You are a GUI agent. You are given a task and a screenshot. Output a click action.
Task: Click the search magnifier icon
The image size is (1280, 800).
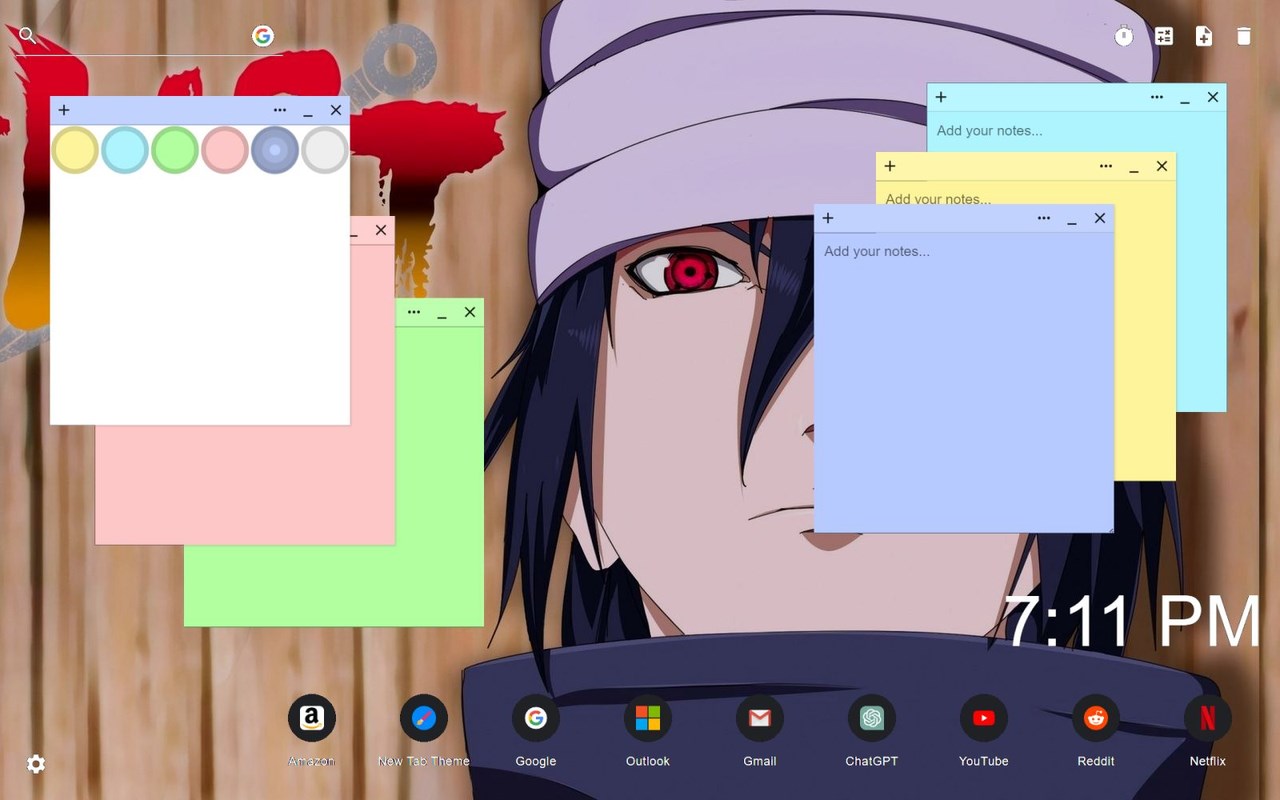pos(28,36)
